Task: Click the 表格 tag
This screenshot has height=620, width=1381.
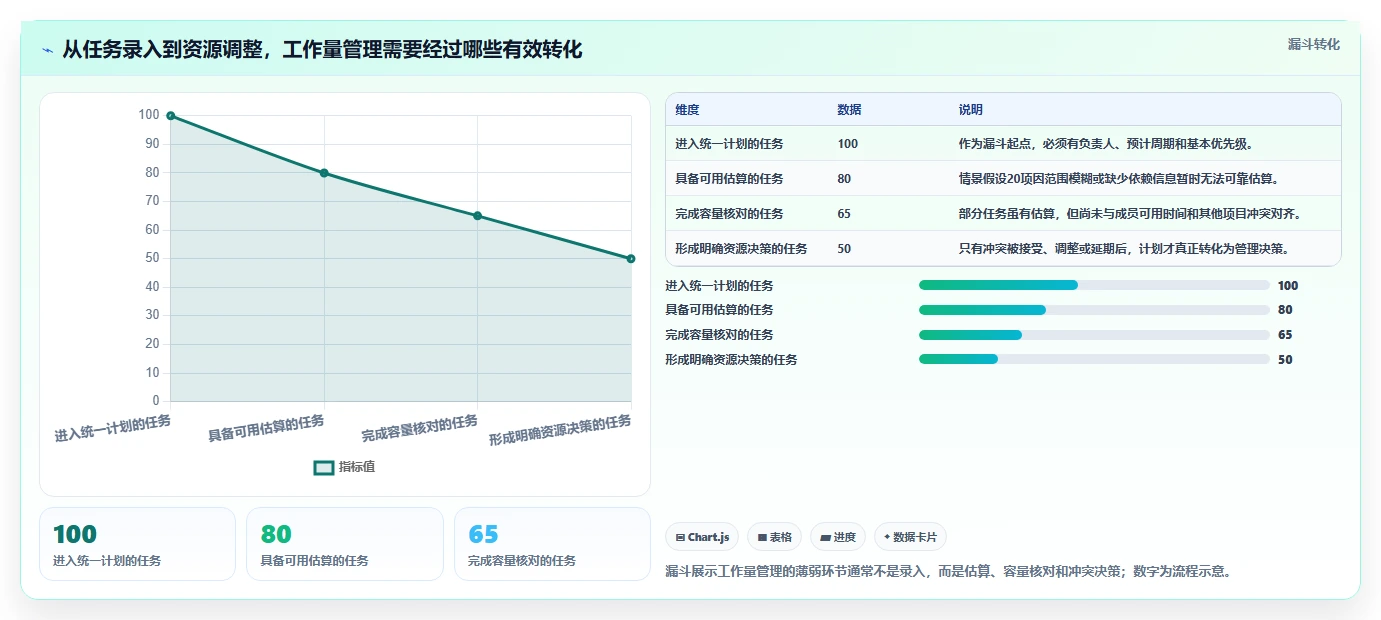Action: pyautogui.click(x=774, y=537)
